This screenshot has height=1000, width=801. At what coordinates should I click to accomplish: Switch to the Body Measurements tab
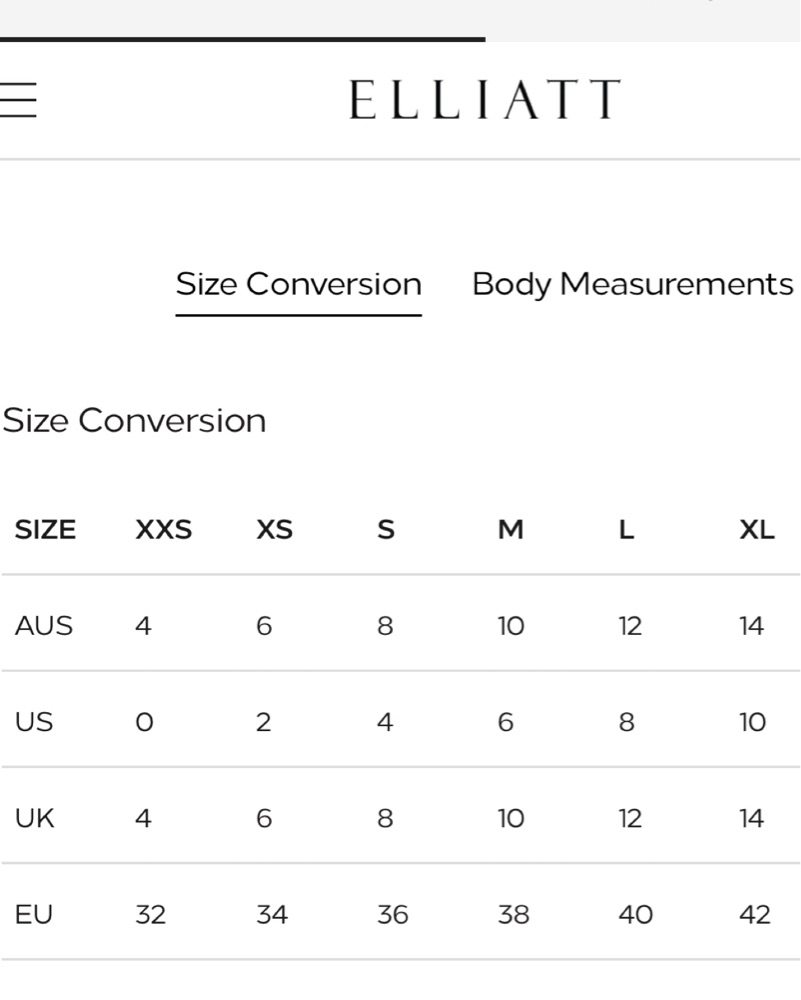[x=633, y=284]
